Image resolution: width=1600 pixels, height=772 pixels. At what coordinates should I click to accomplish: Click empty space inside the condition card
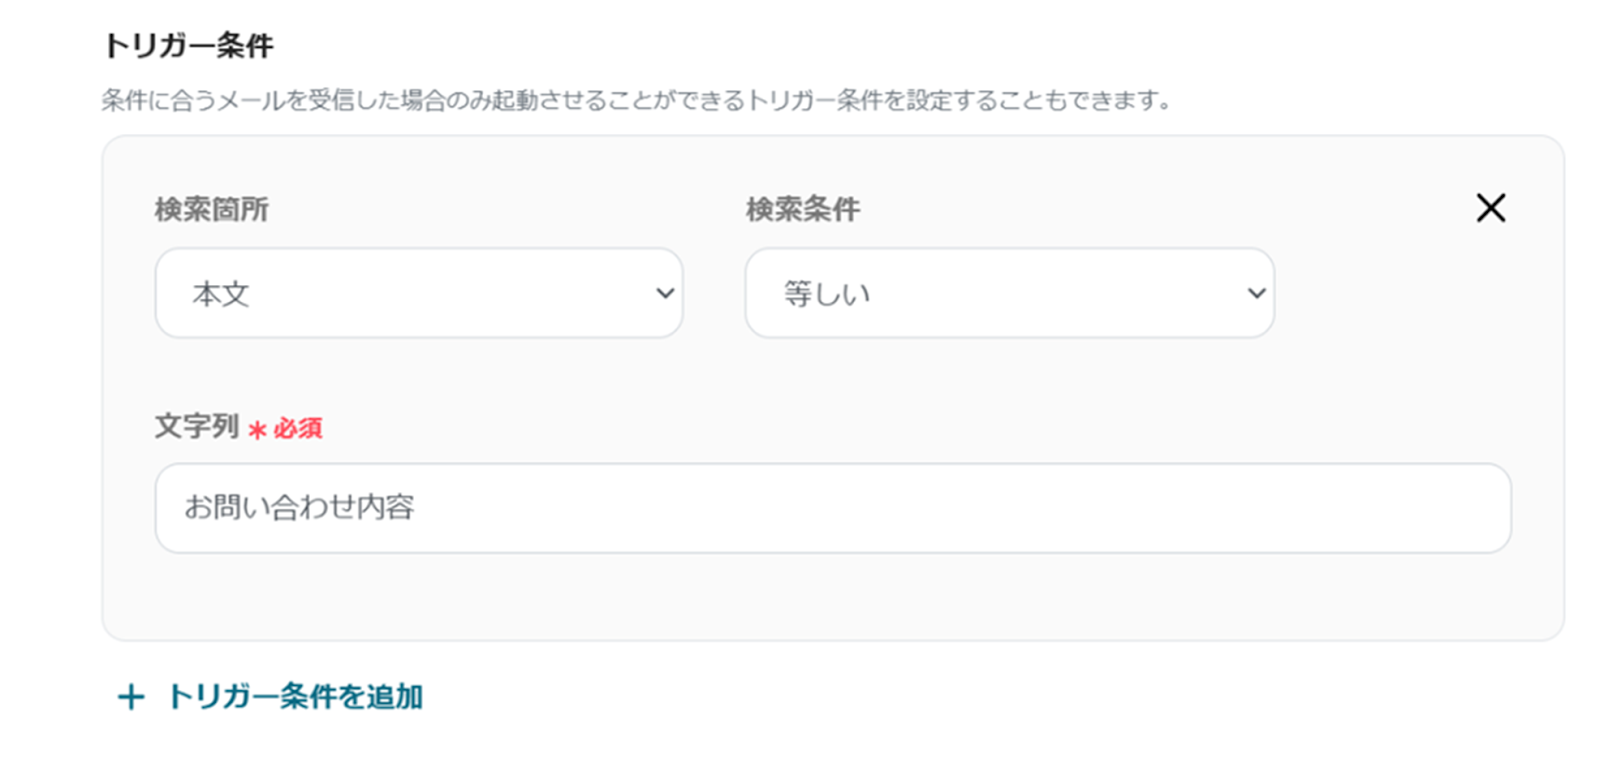pos(1000,600)
